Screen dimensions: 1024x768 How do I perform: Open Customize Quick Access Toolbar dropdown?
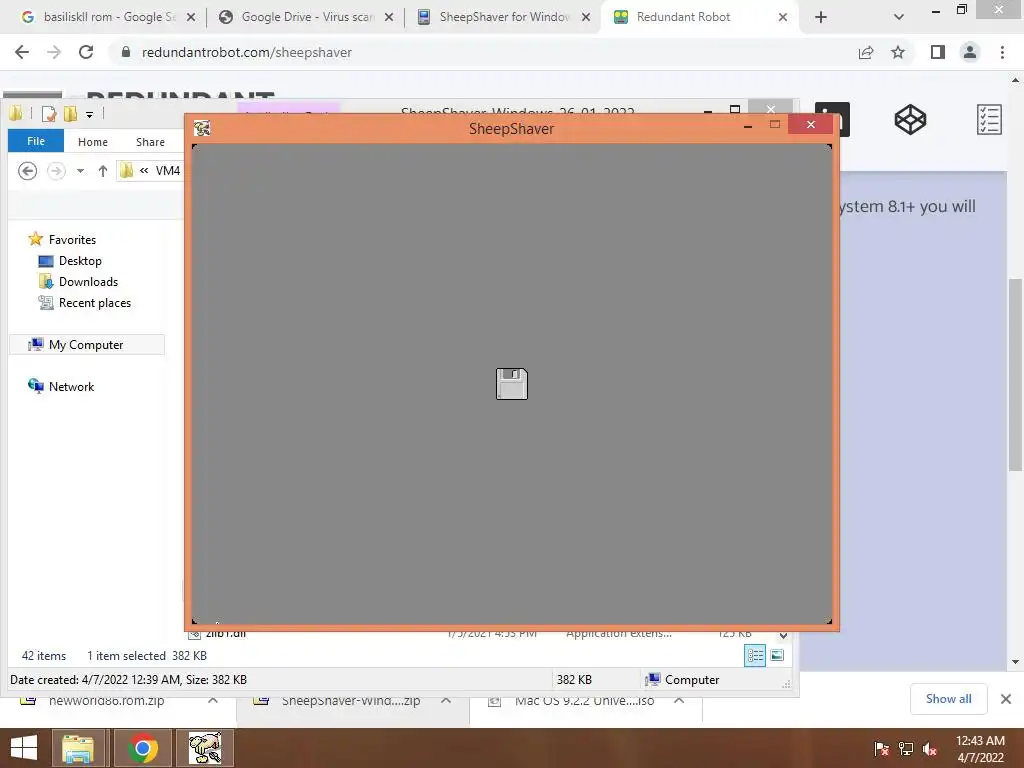tap(89, 114)
